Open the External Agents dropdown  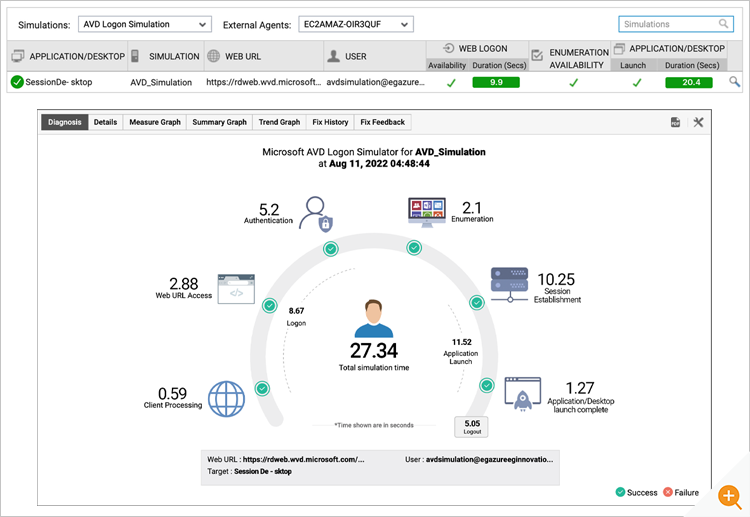pos(356,24)
